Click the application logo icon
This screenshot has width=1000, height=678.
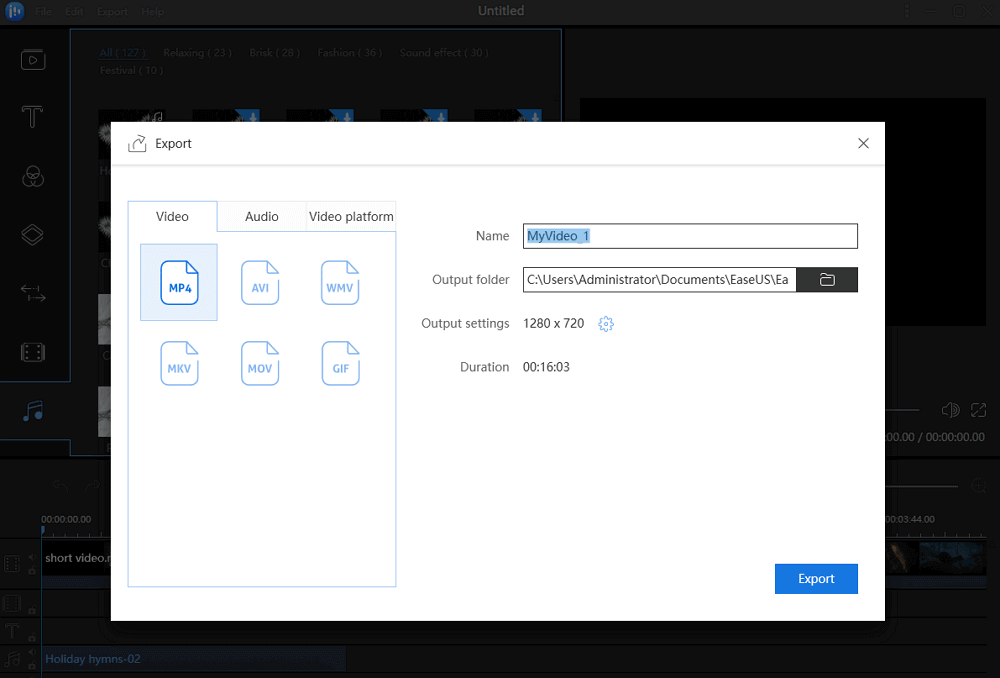15,11
